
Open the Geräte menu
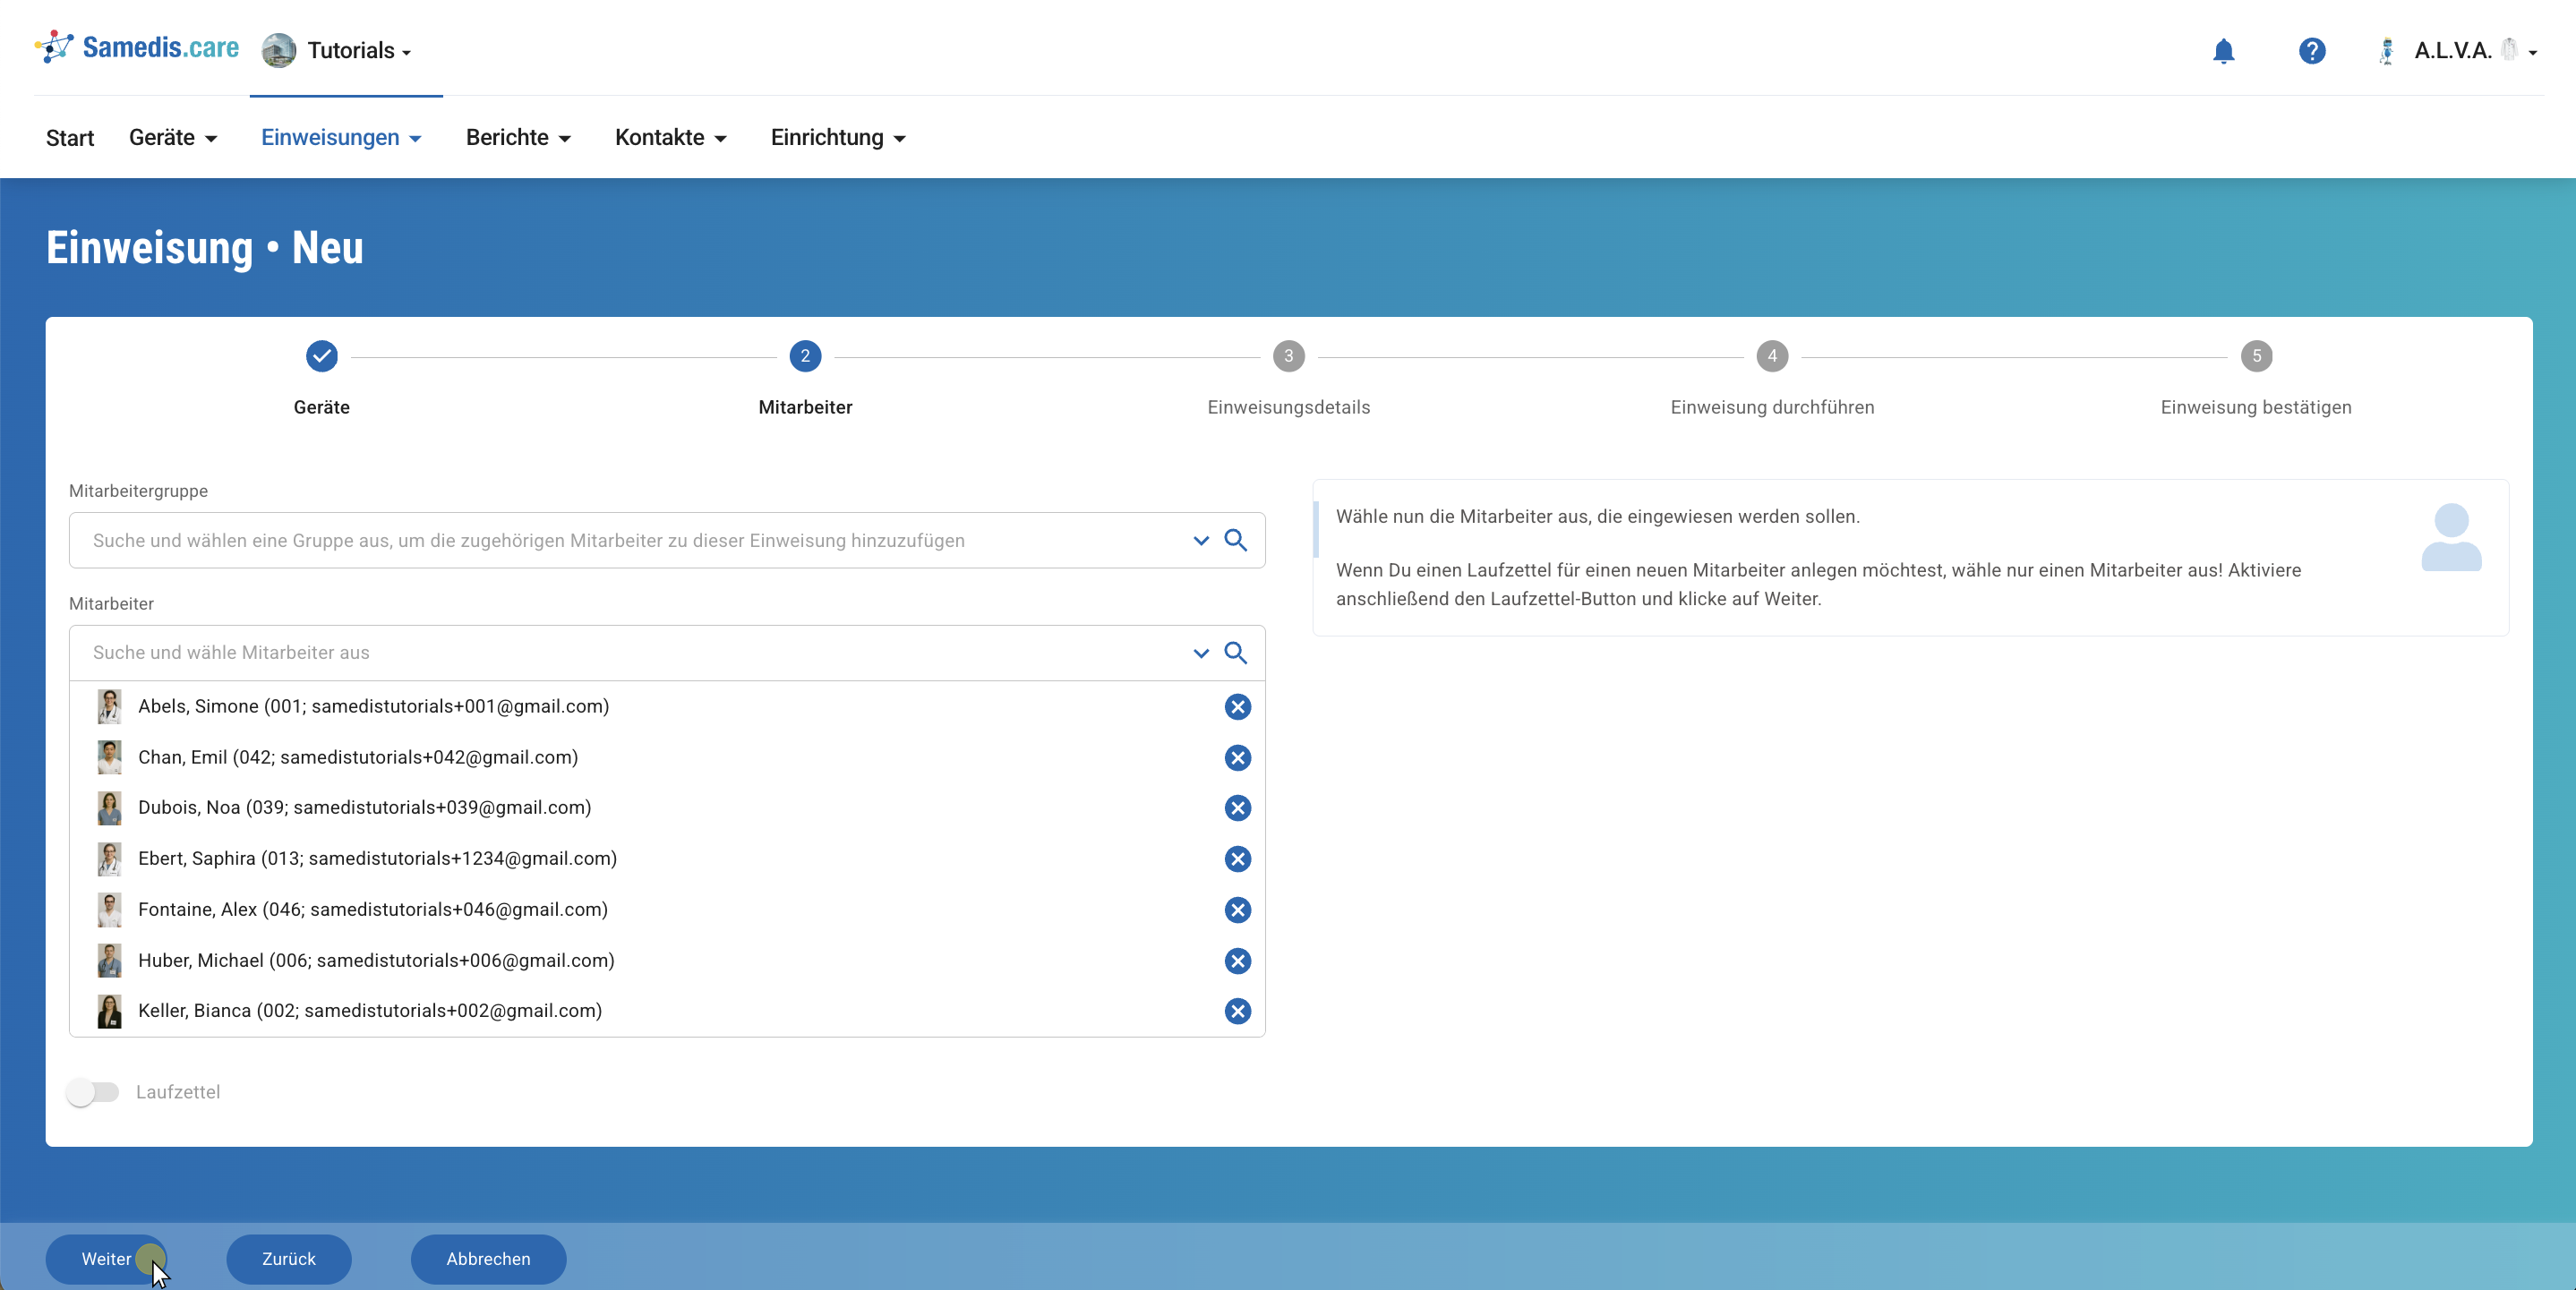(x=172, y=138)
